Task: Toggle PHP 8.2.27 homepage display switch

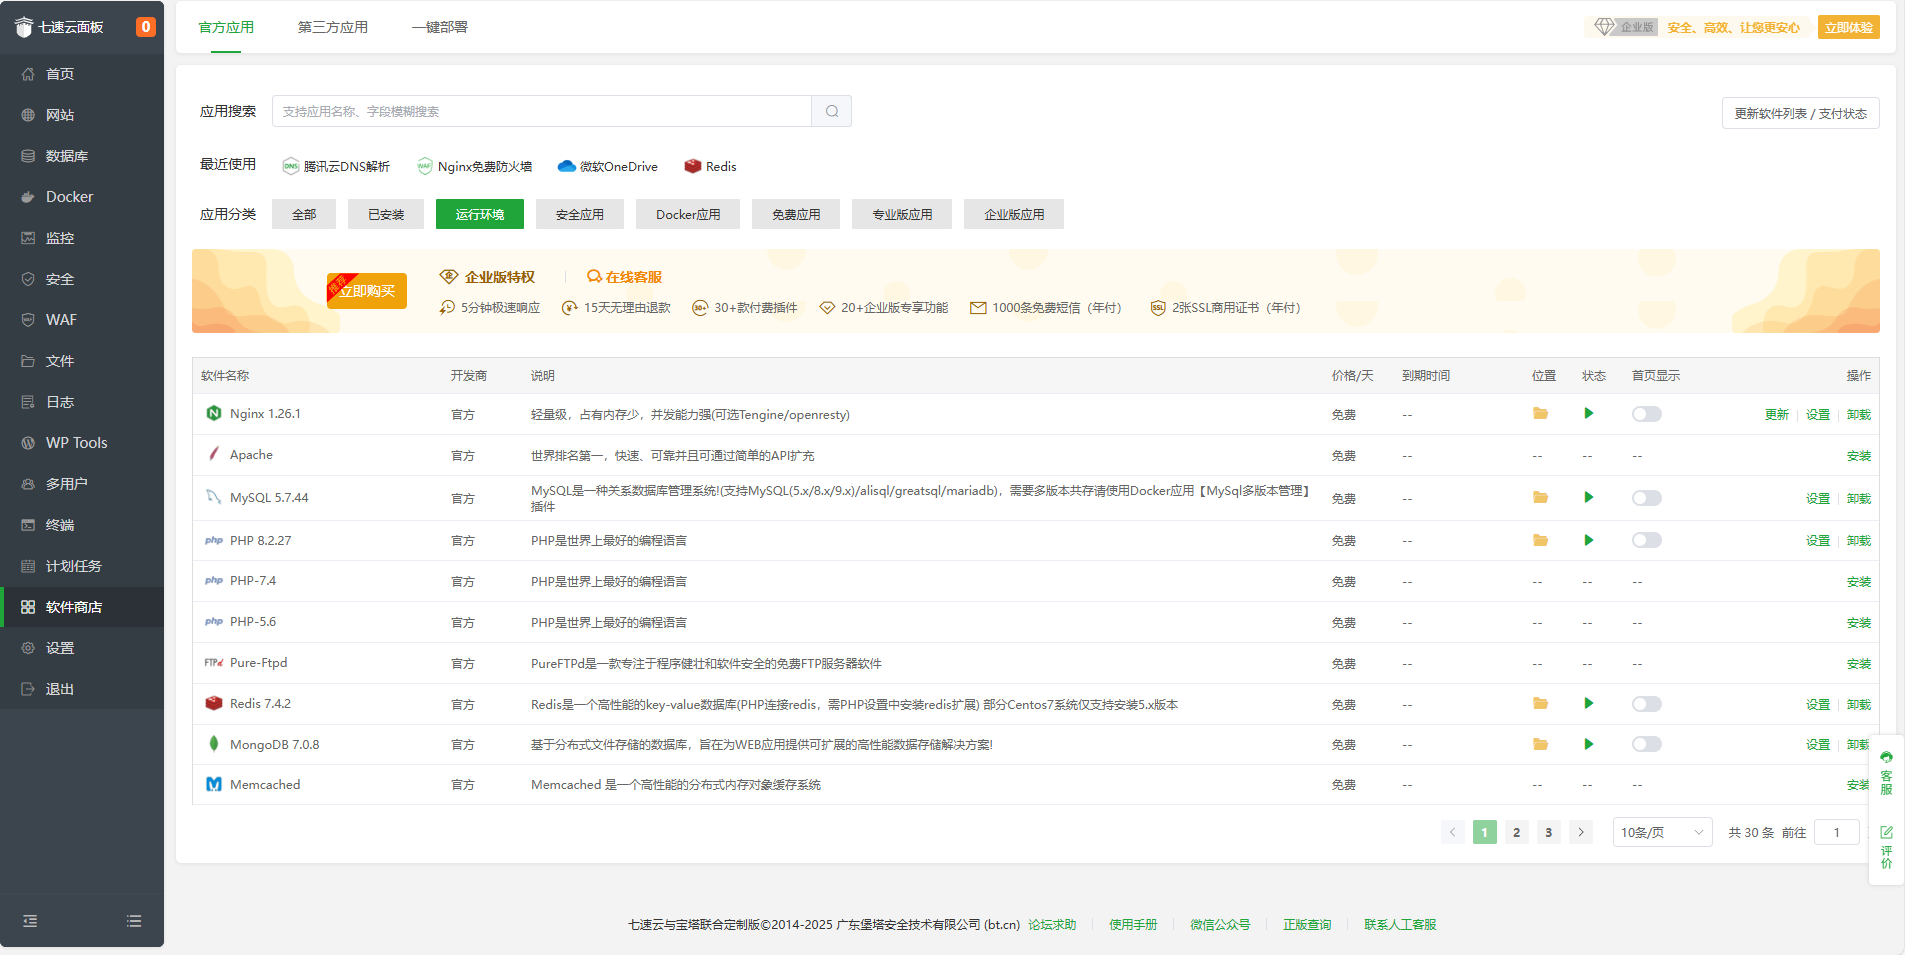Action: tap(1647, 540)
